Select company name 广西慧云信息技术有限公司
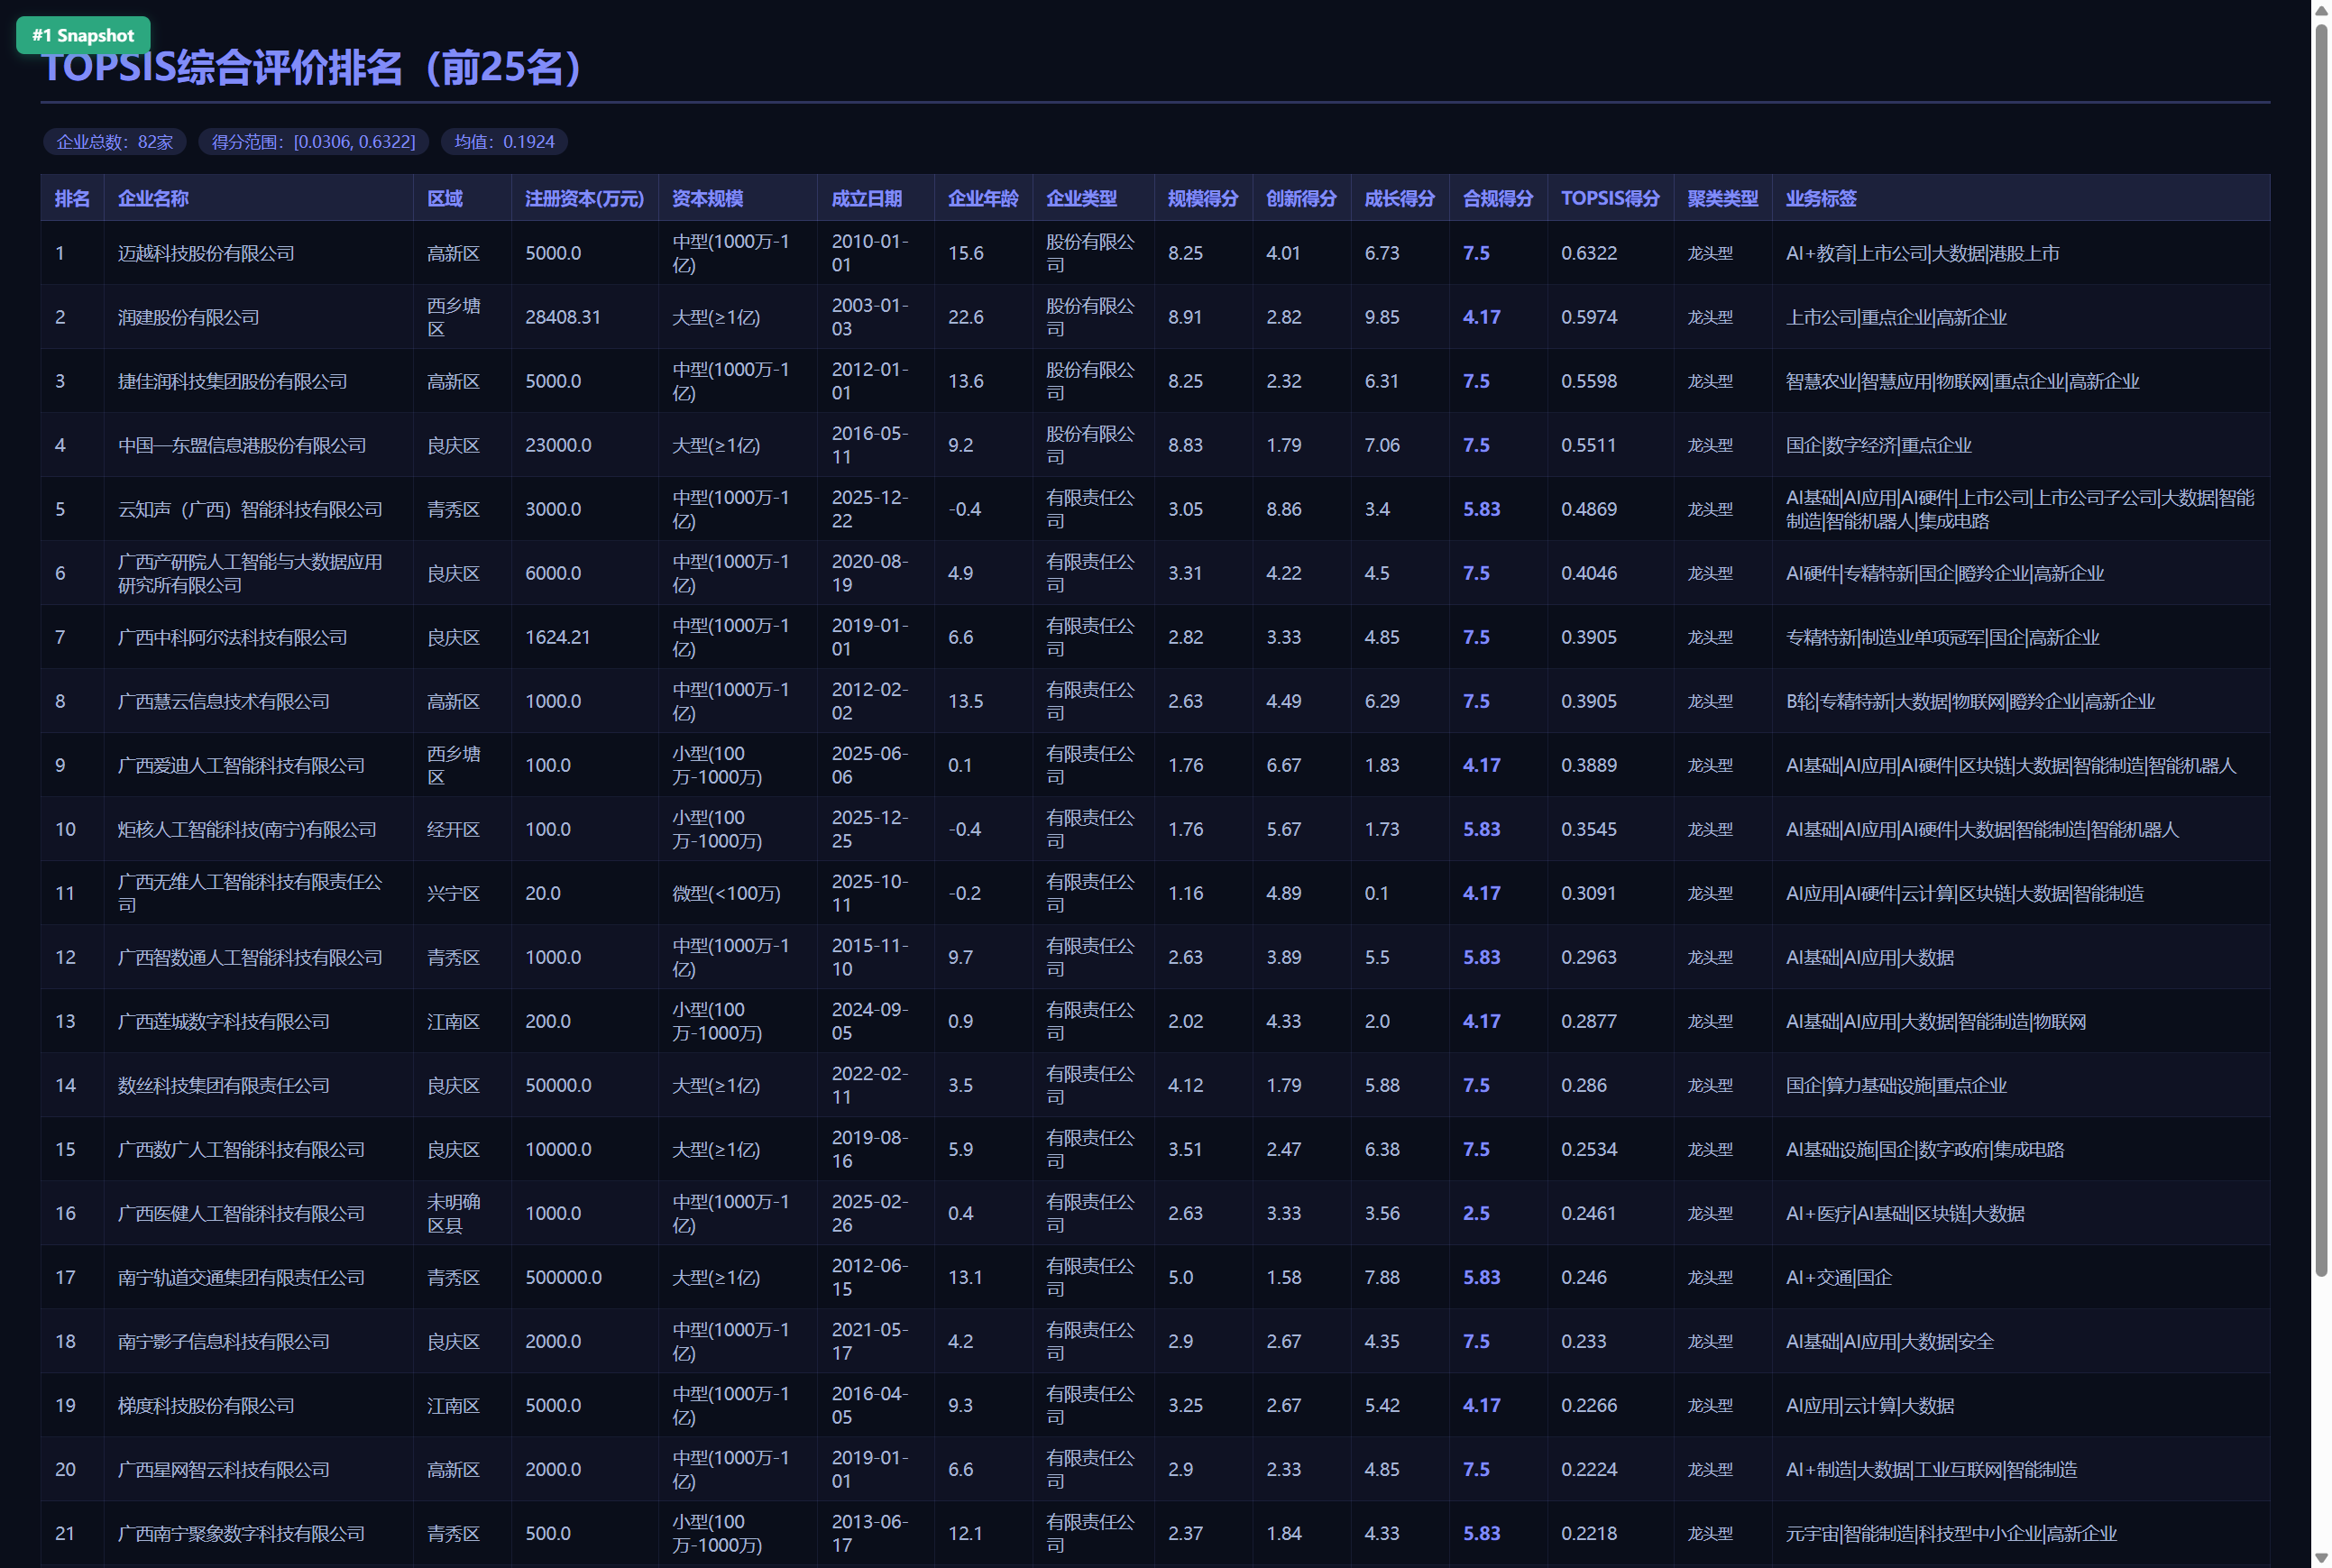 pyautogui.click(x=224, y=701)
